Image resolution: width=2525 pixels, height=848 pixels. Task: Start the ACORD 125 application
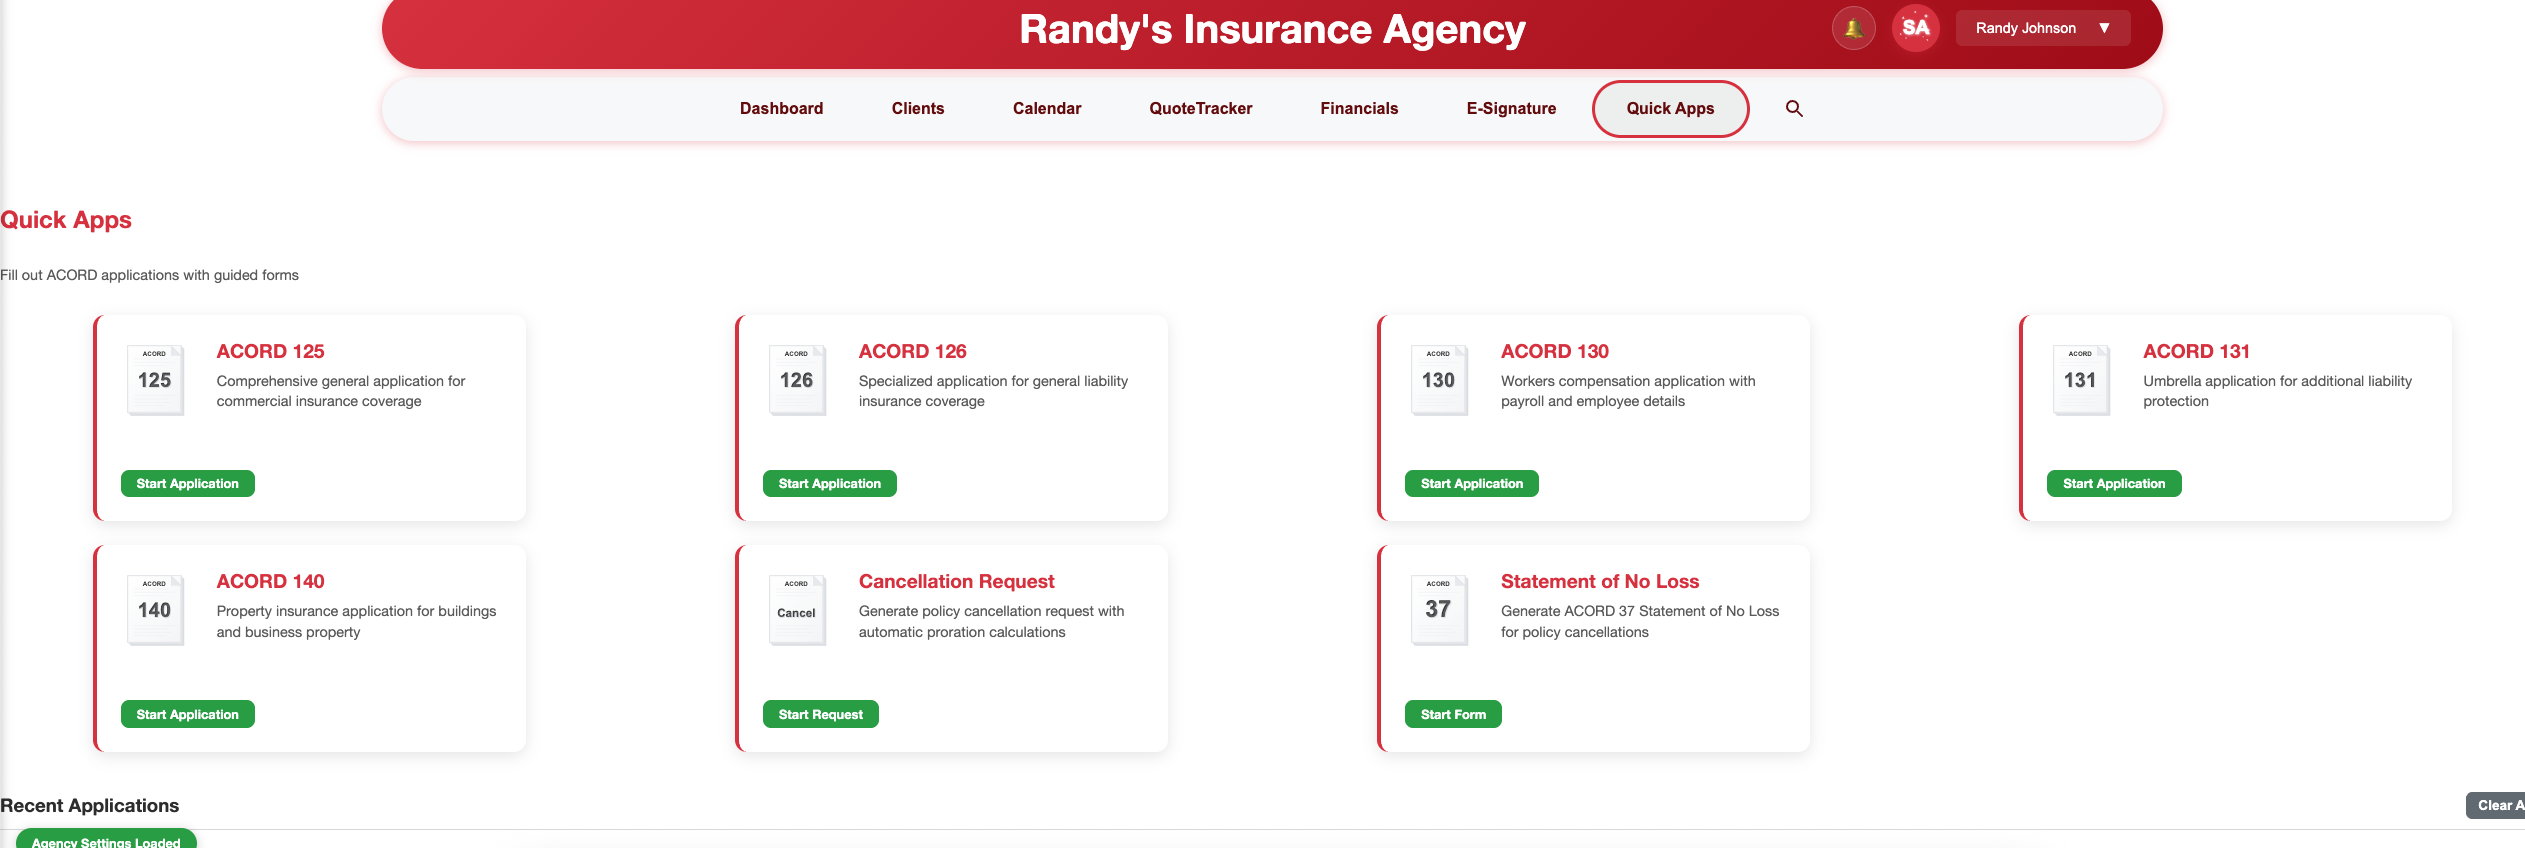188,483
